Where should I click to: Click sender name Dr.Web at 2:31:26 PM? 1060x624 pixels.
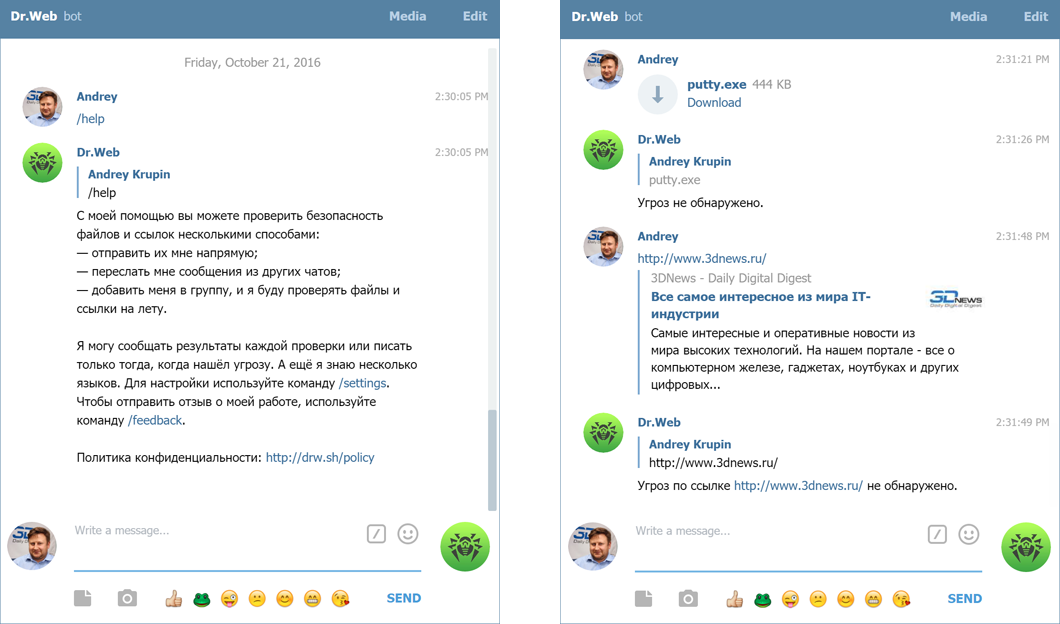click(659, 139)
